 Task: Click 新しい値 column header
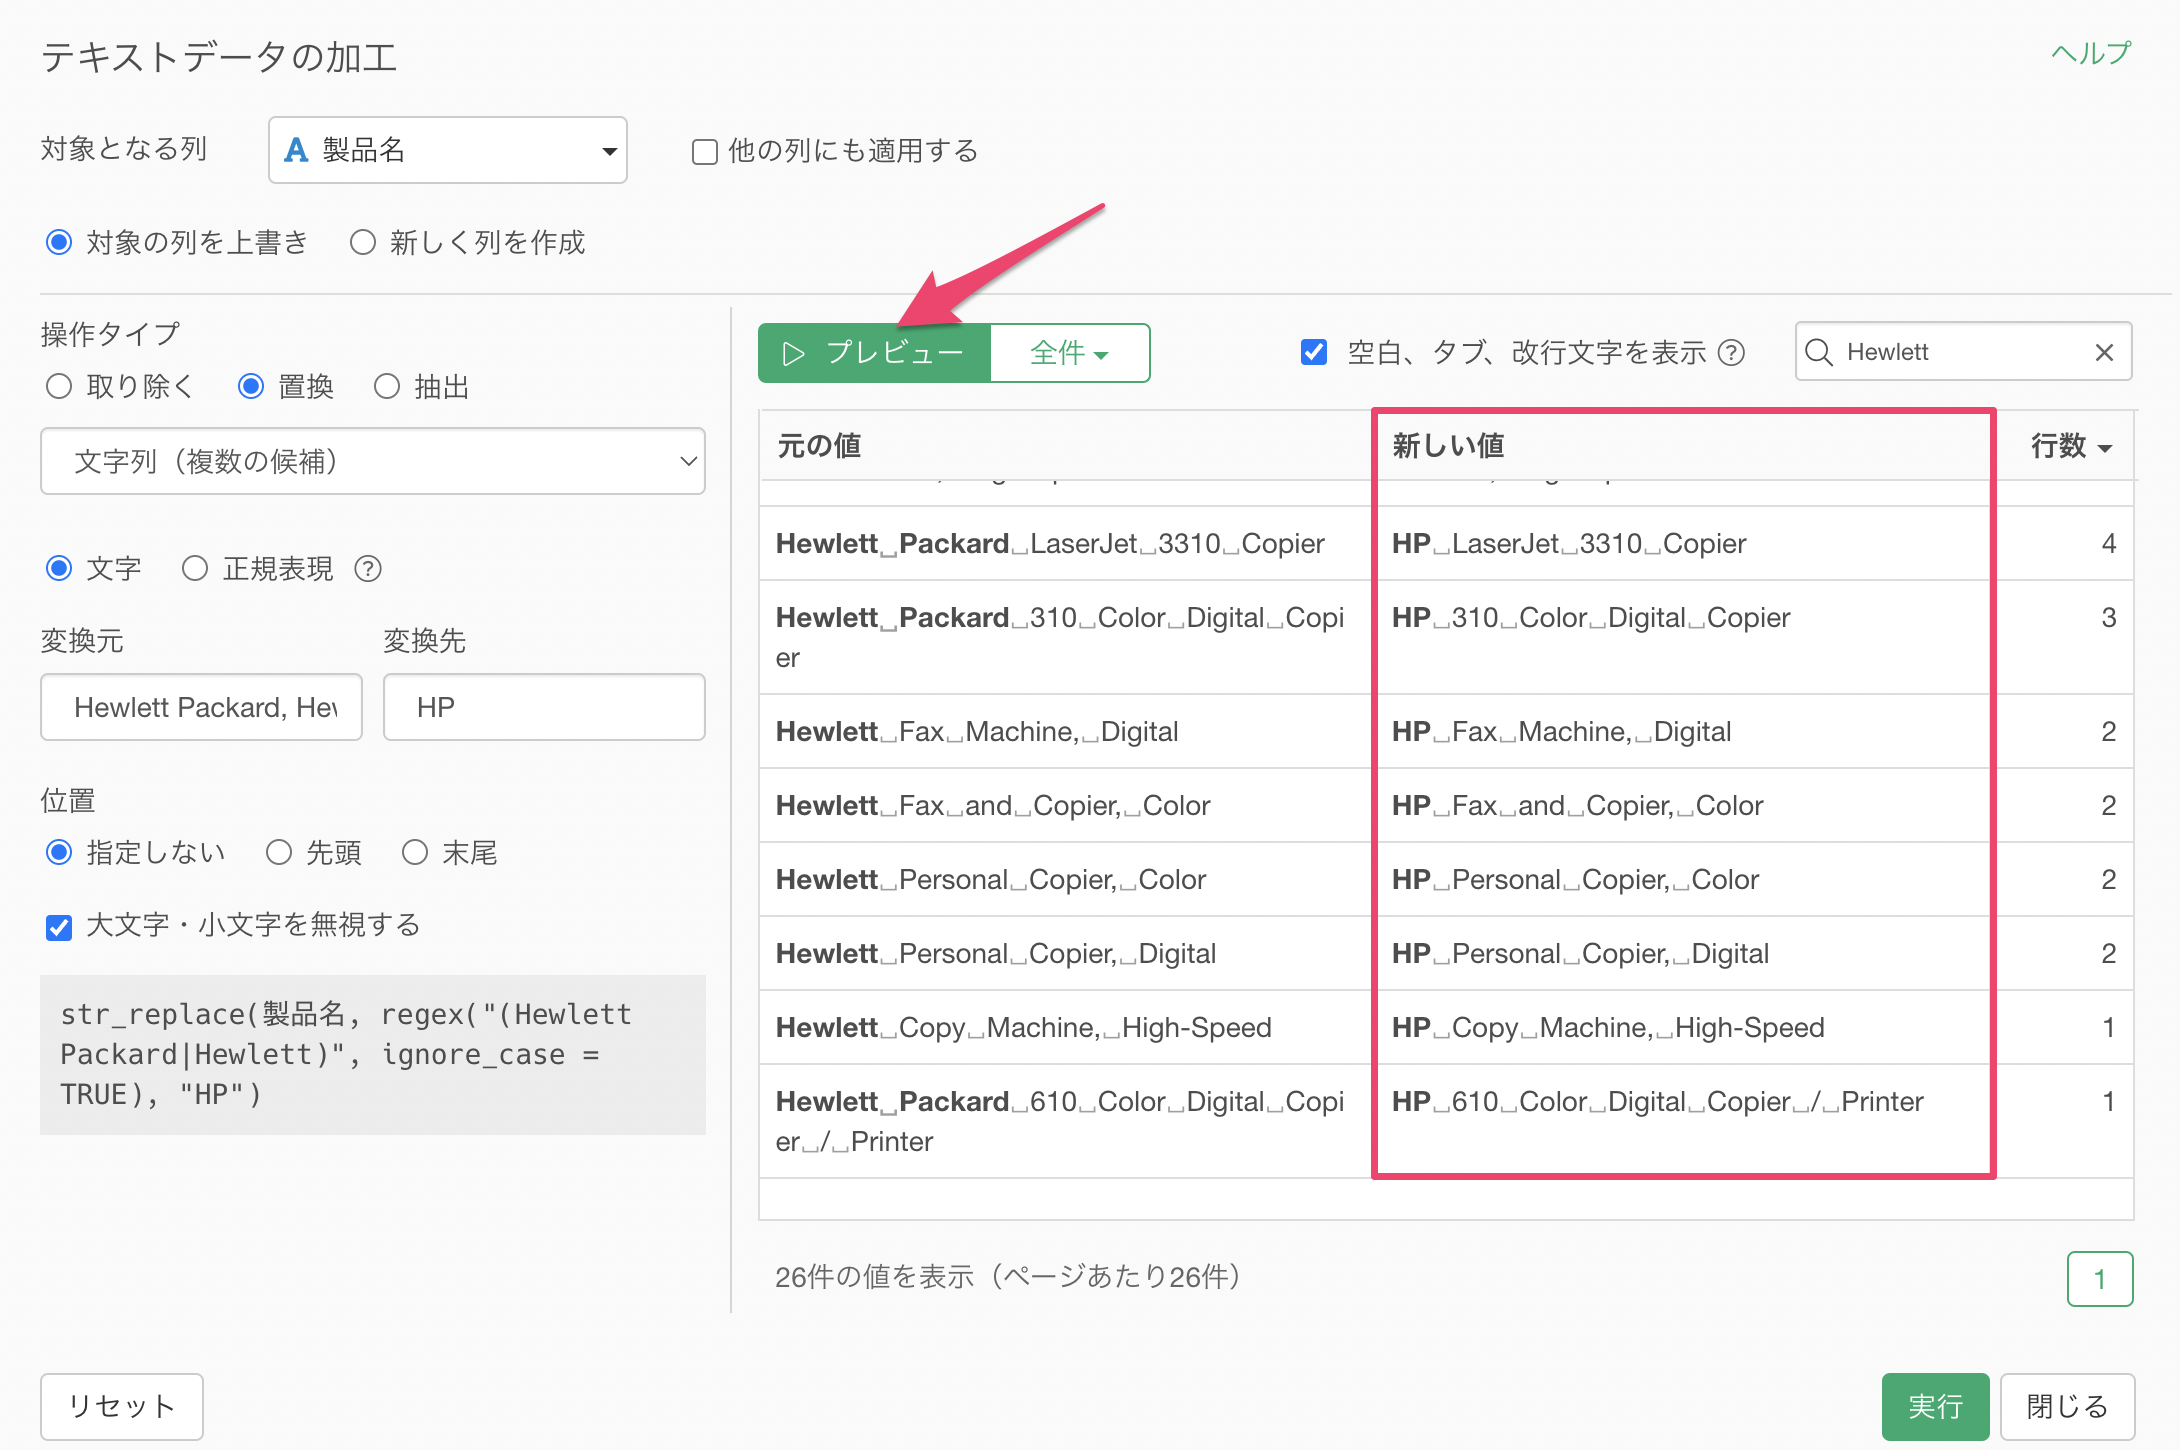coord(1448,445)
